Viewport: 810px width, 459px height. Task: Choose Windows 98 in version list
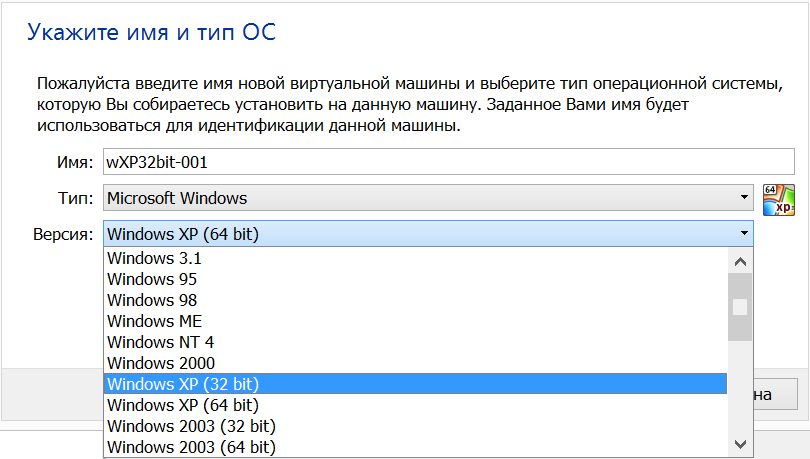pos(415,300)
